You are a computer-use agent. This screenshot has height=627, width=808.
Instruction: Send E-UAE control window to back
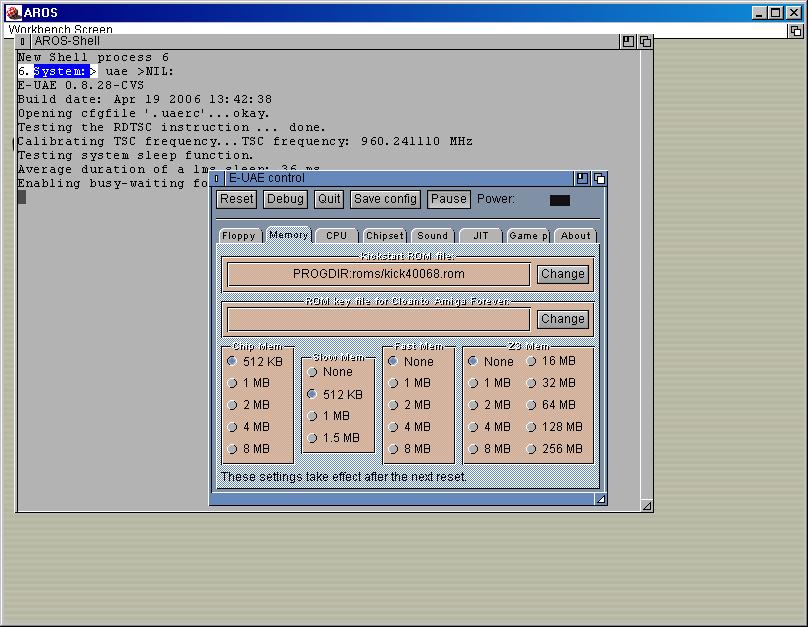click(599, 178)
